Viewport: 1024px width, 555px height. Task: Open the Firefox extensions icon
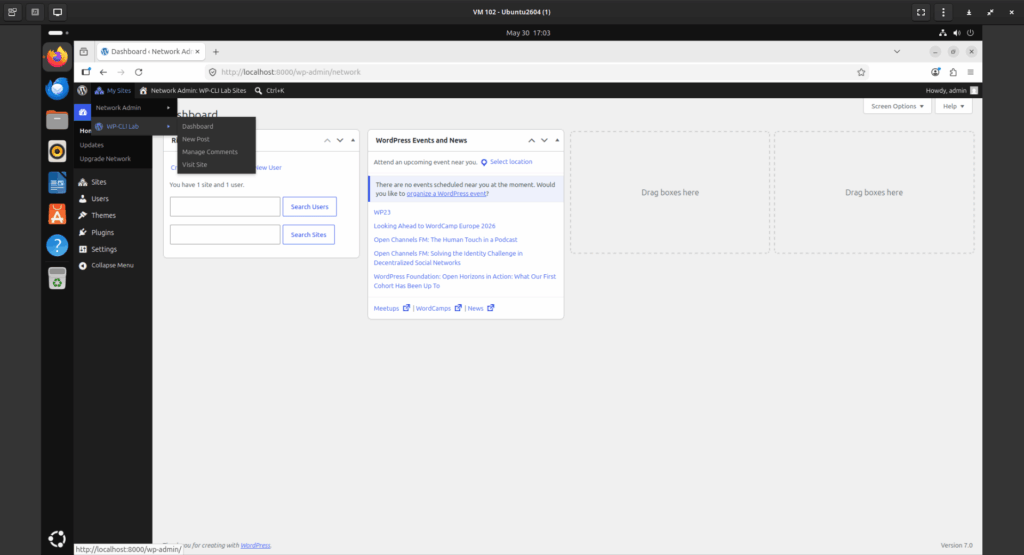click(x=953, y=72)
